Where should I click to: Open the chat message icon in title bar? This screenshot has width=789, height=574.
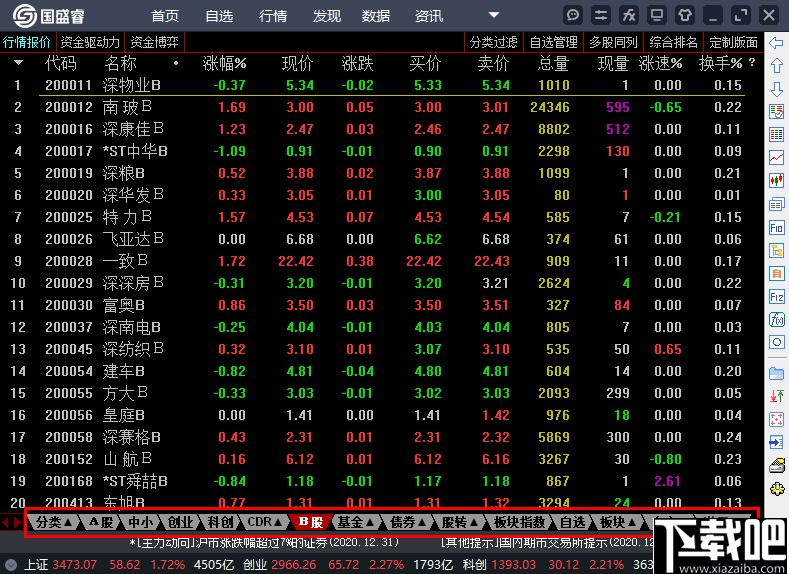(573, 15)
